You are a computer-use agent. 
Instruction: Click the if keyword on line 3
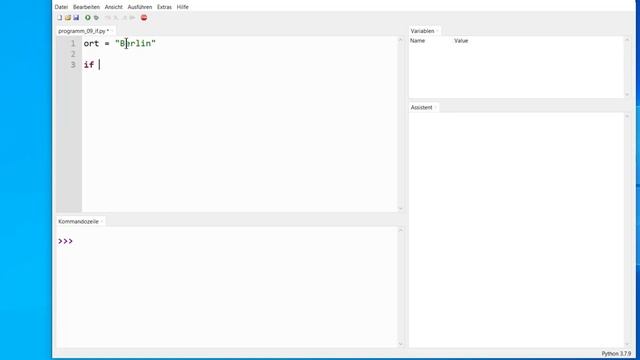click(89, 64)
